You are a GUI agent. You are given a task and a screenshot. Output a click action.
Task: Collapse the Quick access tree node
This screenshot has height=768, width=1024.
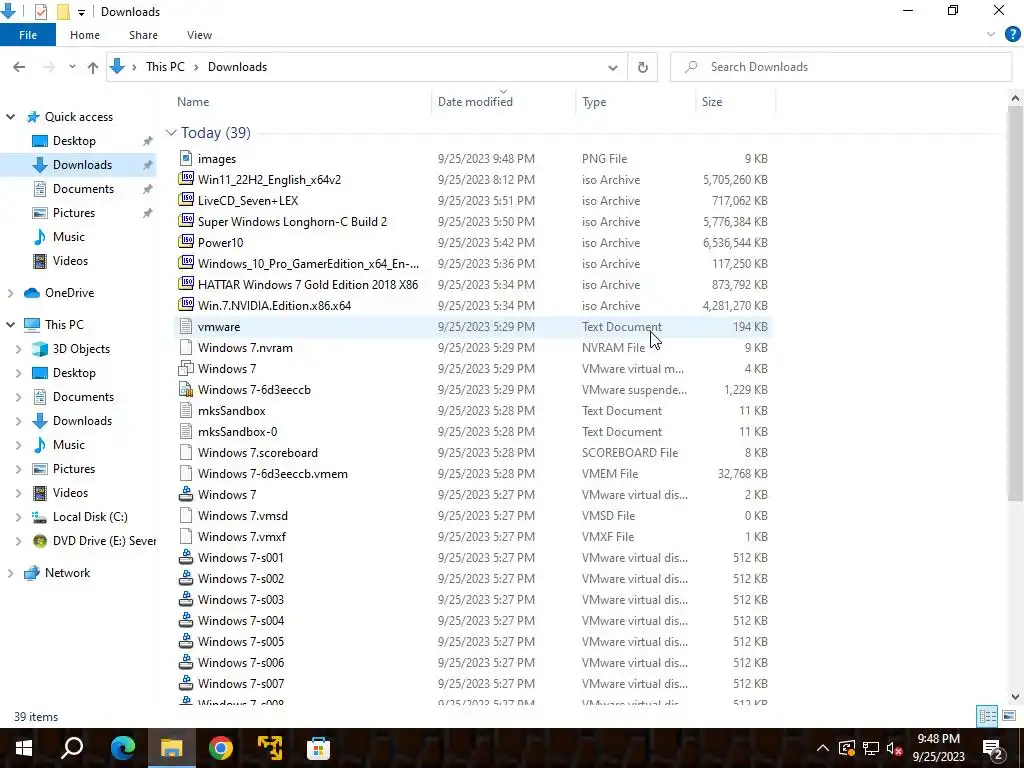coord(10,117)
